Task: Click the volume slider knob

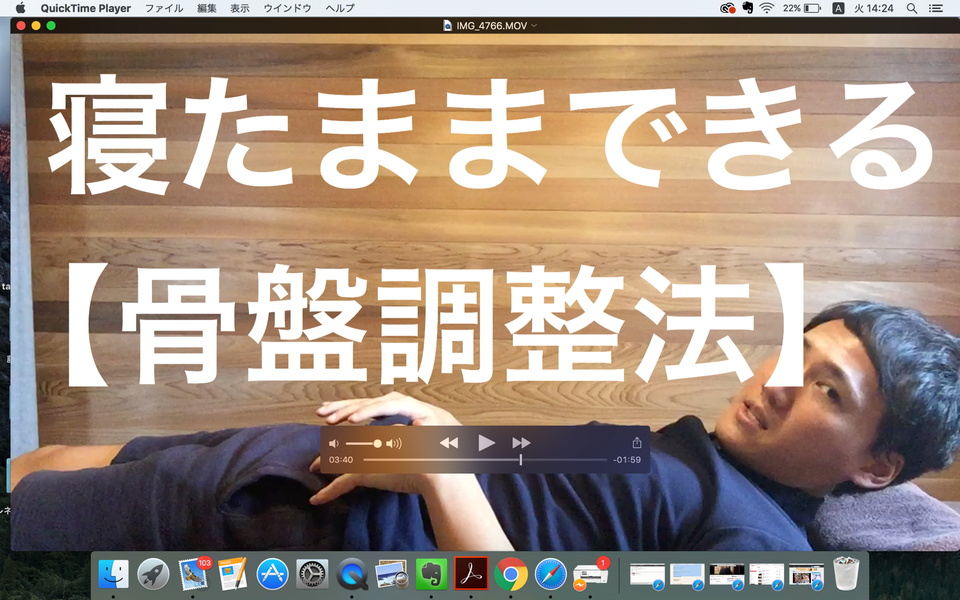Action: coord(377,443)
